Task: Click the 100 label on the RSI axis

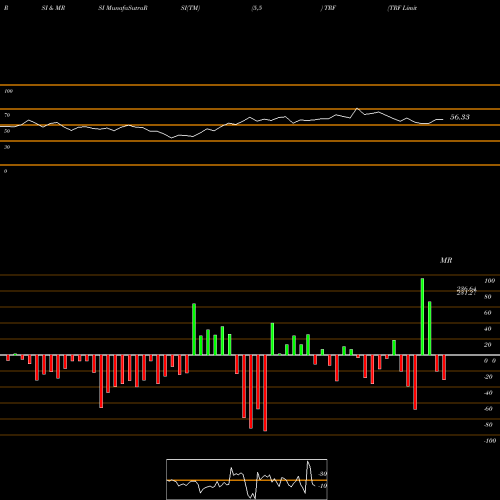Action: [8, 91]
